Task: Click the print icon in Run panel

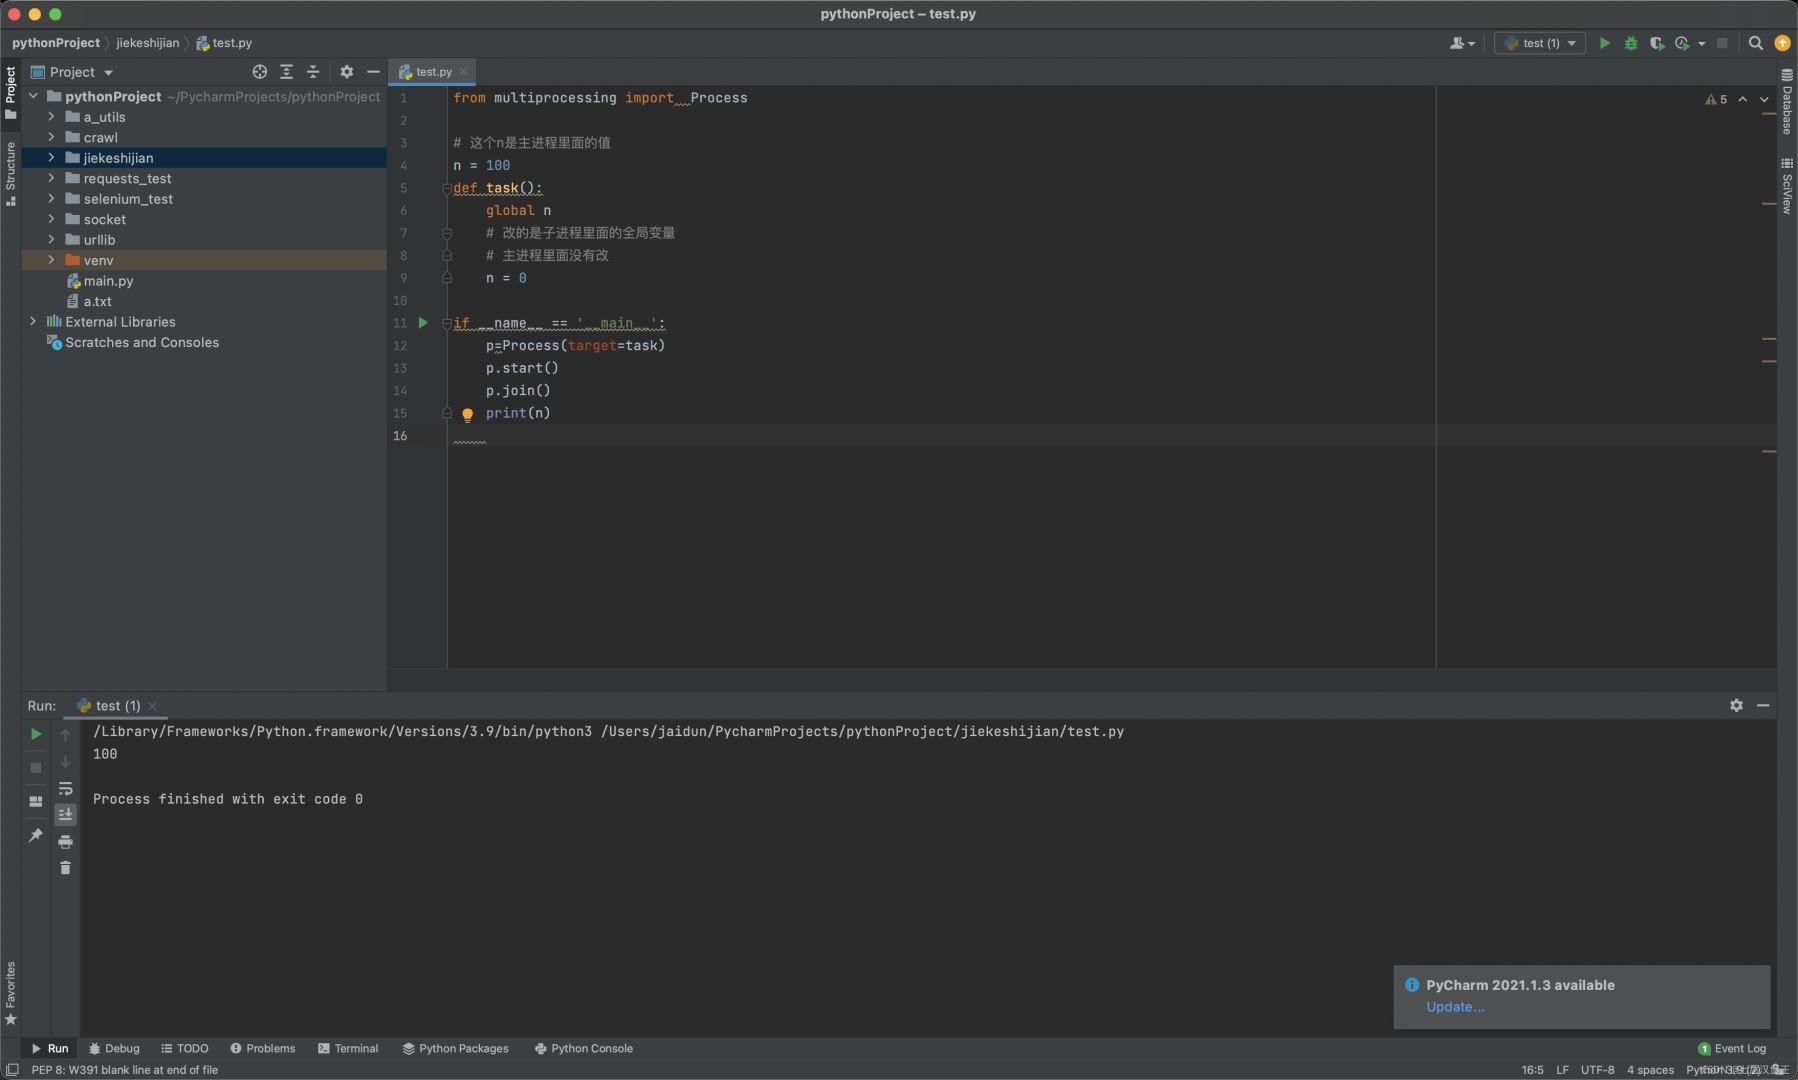Action: coord(65,842)
